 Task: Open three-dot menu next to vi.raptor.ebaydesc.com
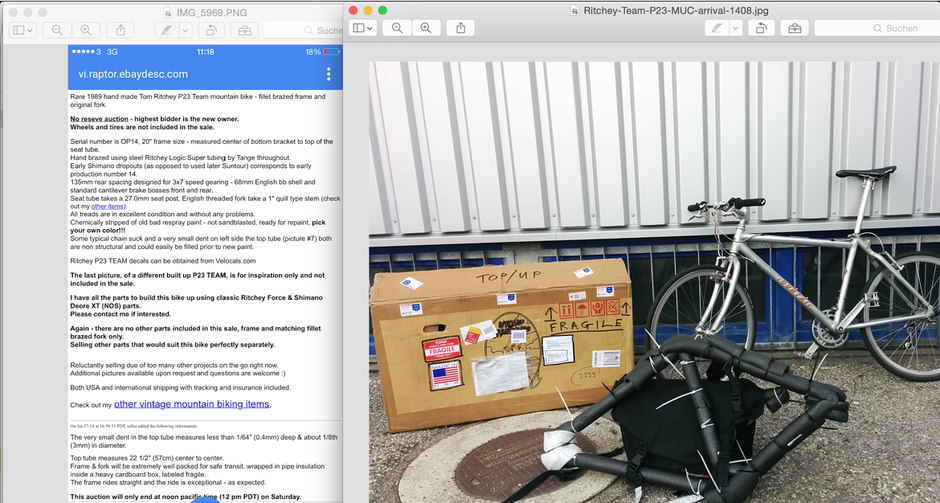(x=329, y=74)
